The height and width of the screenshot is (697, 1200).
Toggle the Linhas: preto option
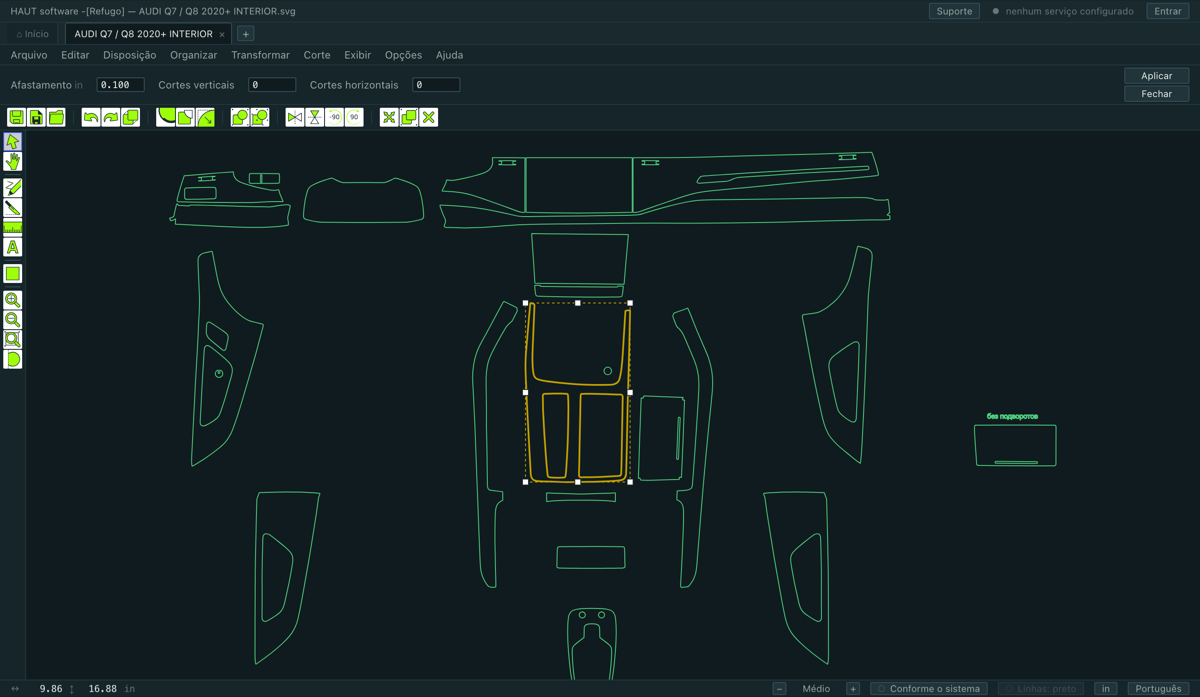1041,689
